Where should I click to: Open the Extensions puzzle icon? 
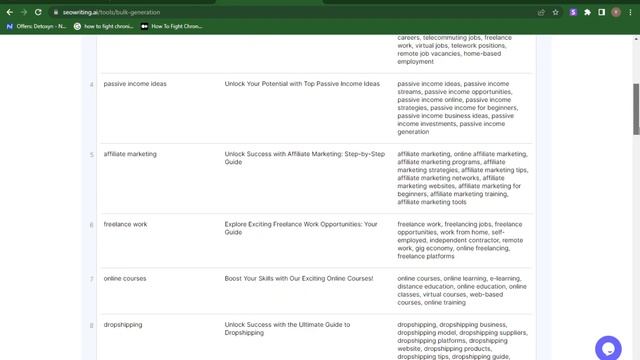point(587,12)
